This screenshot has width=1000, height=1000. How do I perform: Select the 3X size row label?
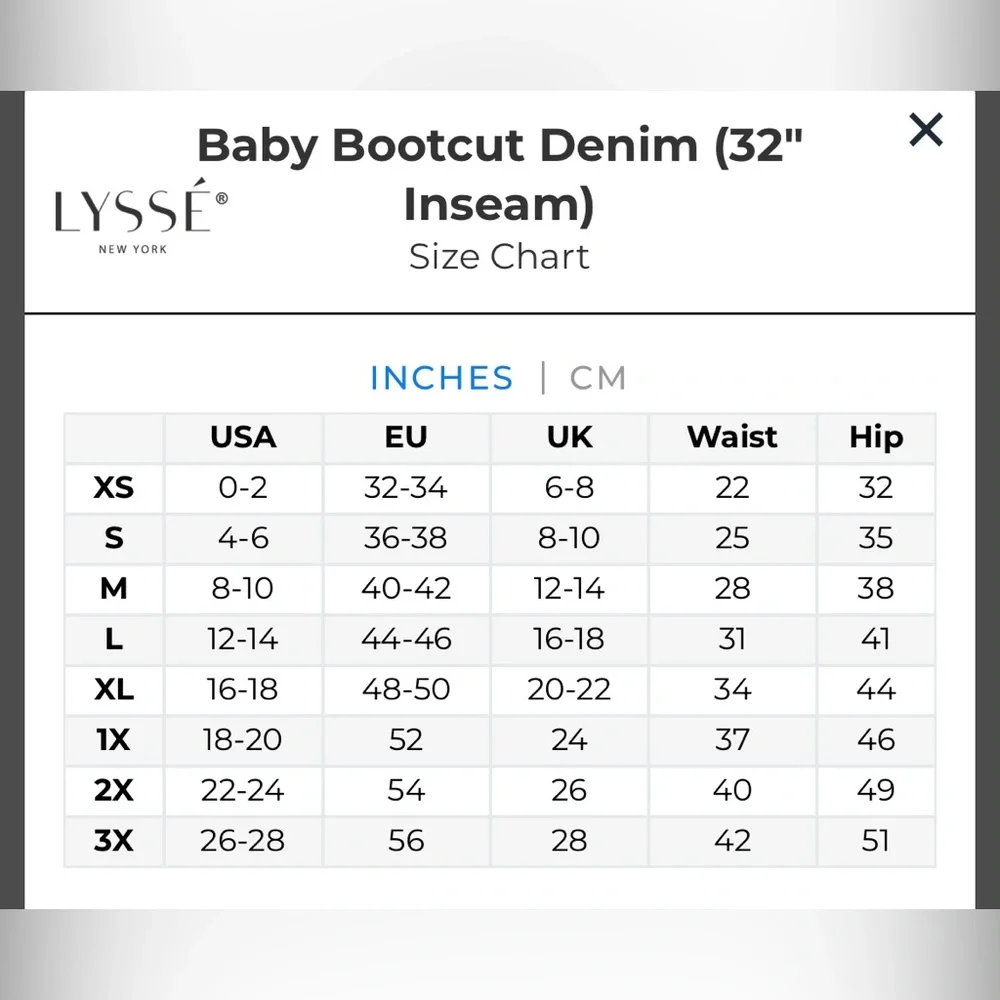click(x=113, y=841)
